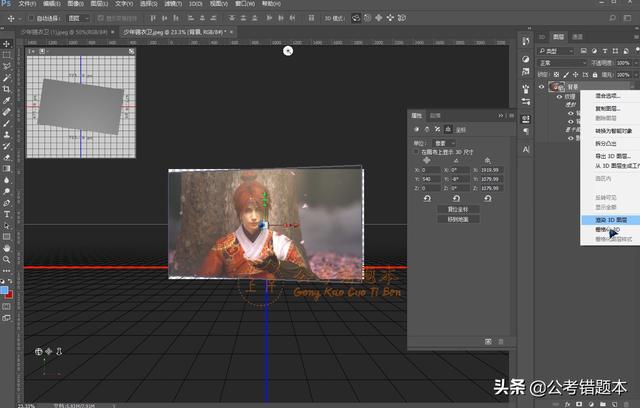640x408 pixels.
Task: Select the Zoom tool in the toolbox
Action: click(7, 259)
